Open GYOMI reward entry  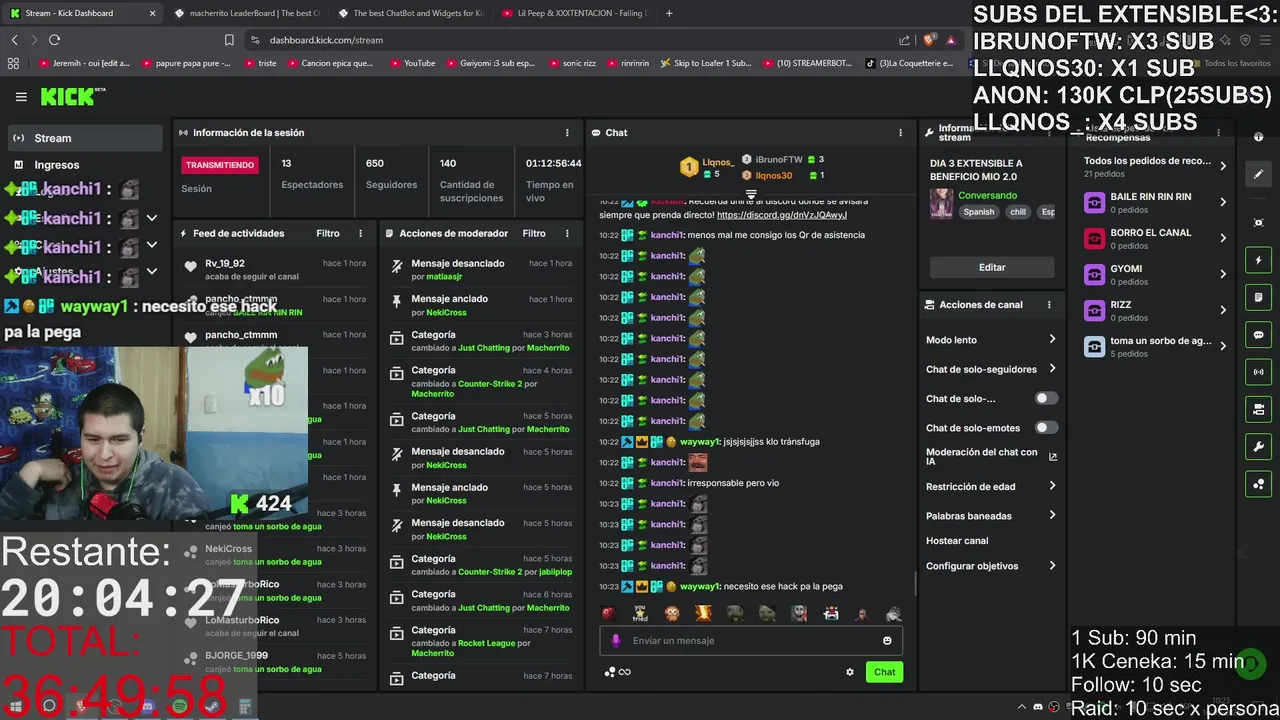click(x=1155, y=274)
